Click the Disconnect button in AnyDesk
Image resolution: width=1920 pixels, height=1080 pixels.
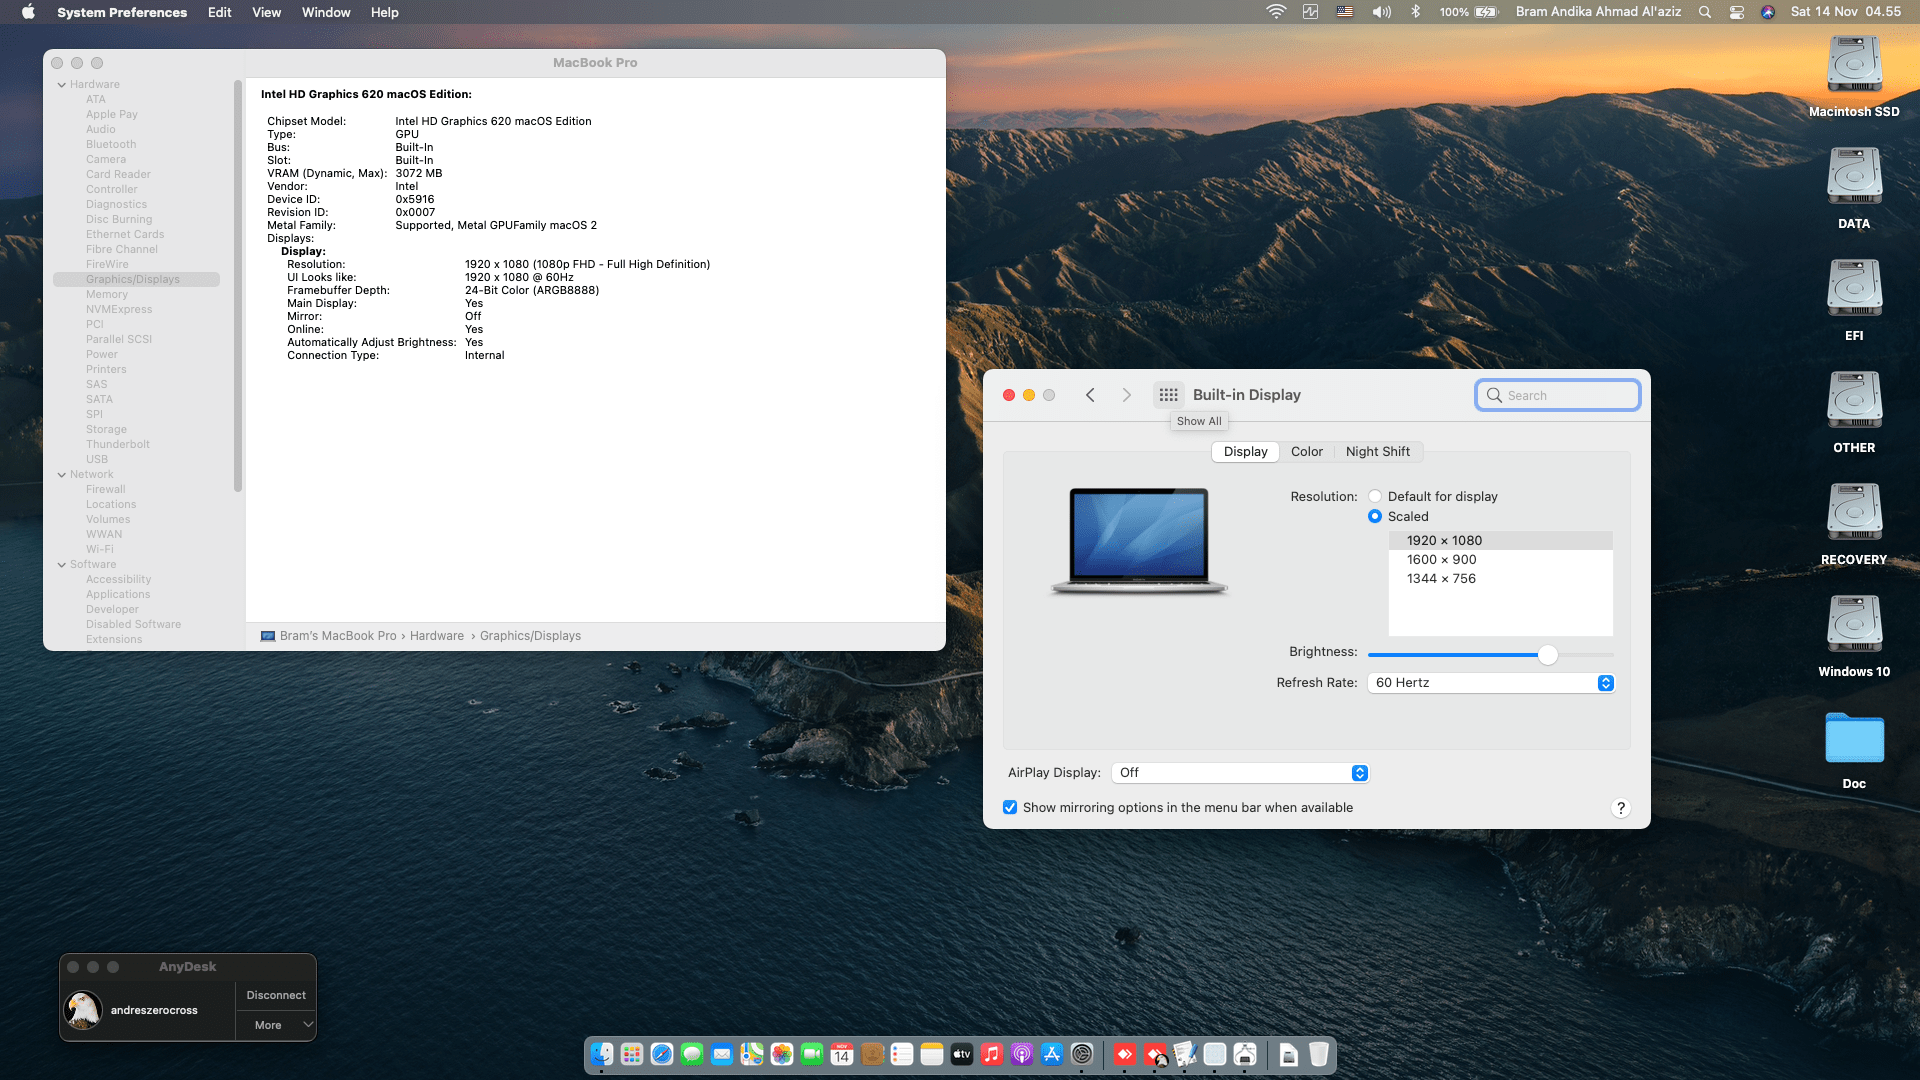[x=276, y=994]
